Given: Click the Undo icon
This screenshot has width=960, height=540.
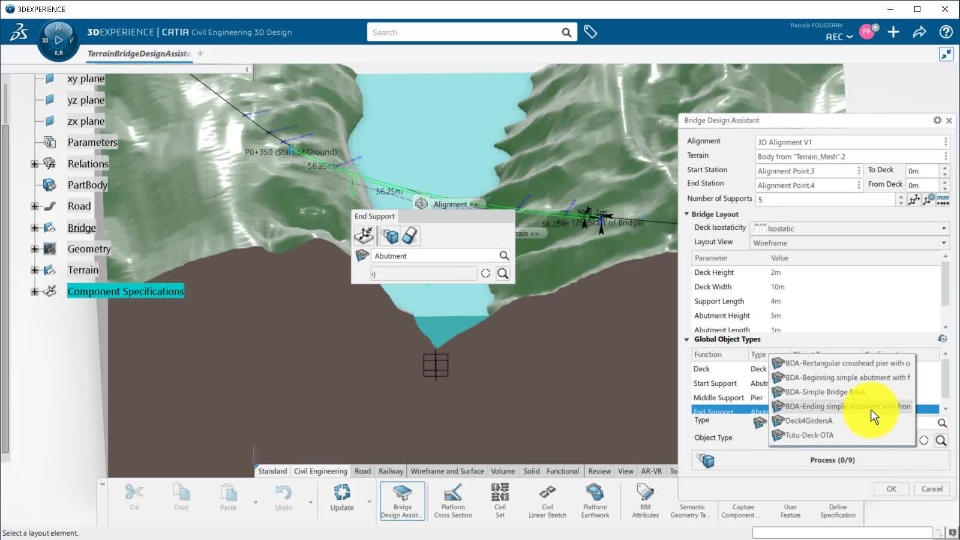Looking at the screenshot, I should (x=283, y=498).
